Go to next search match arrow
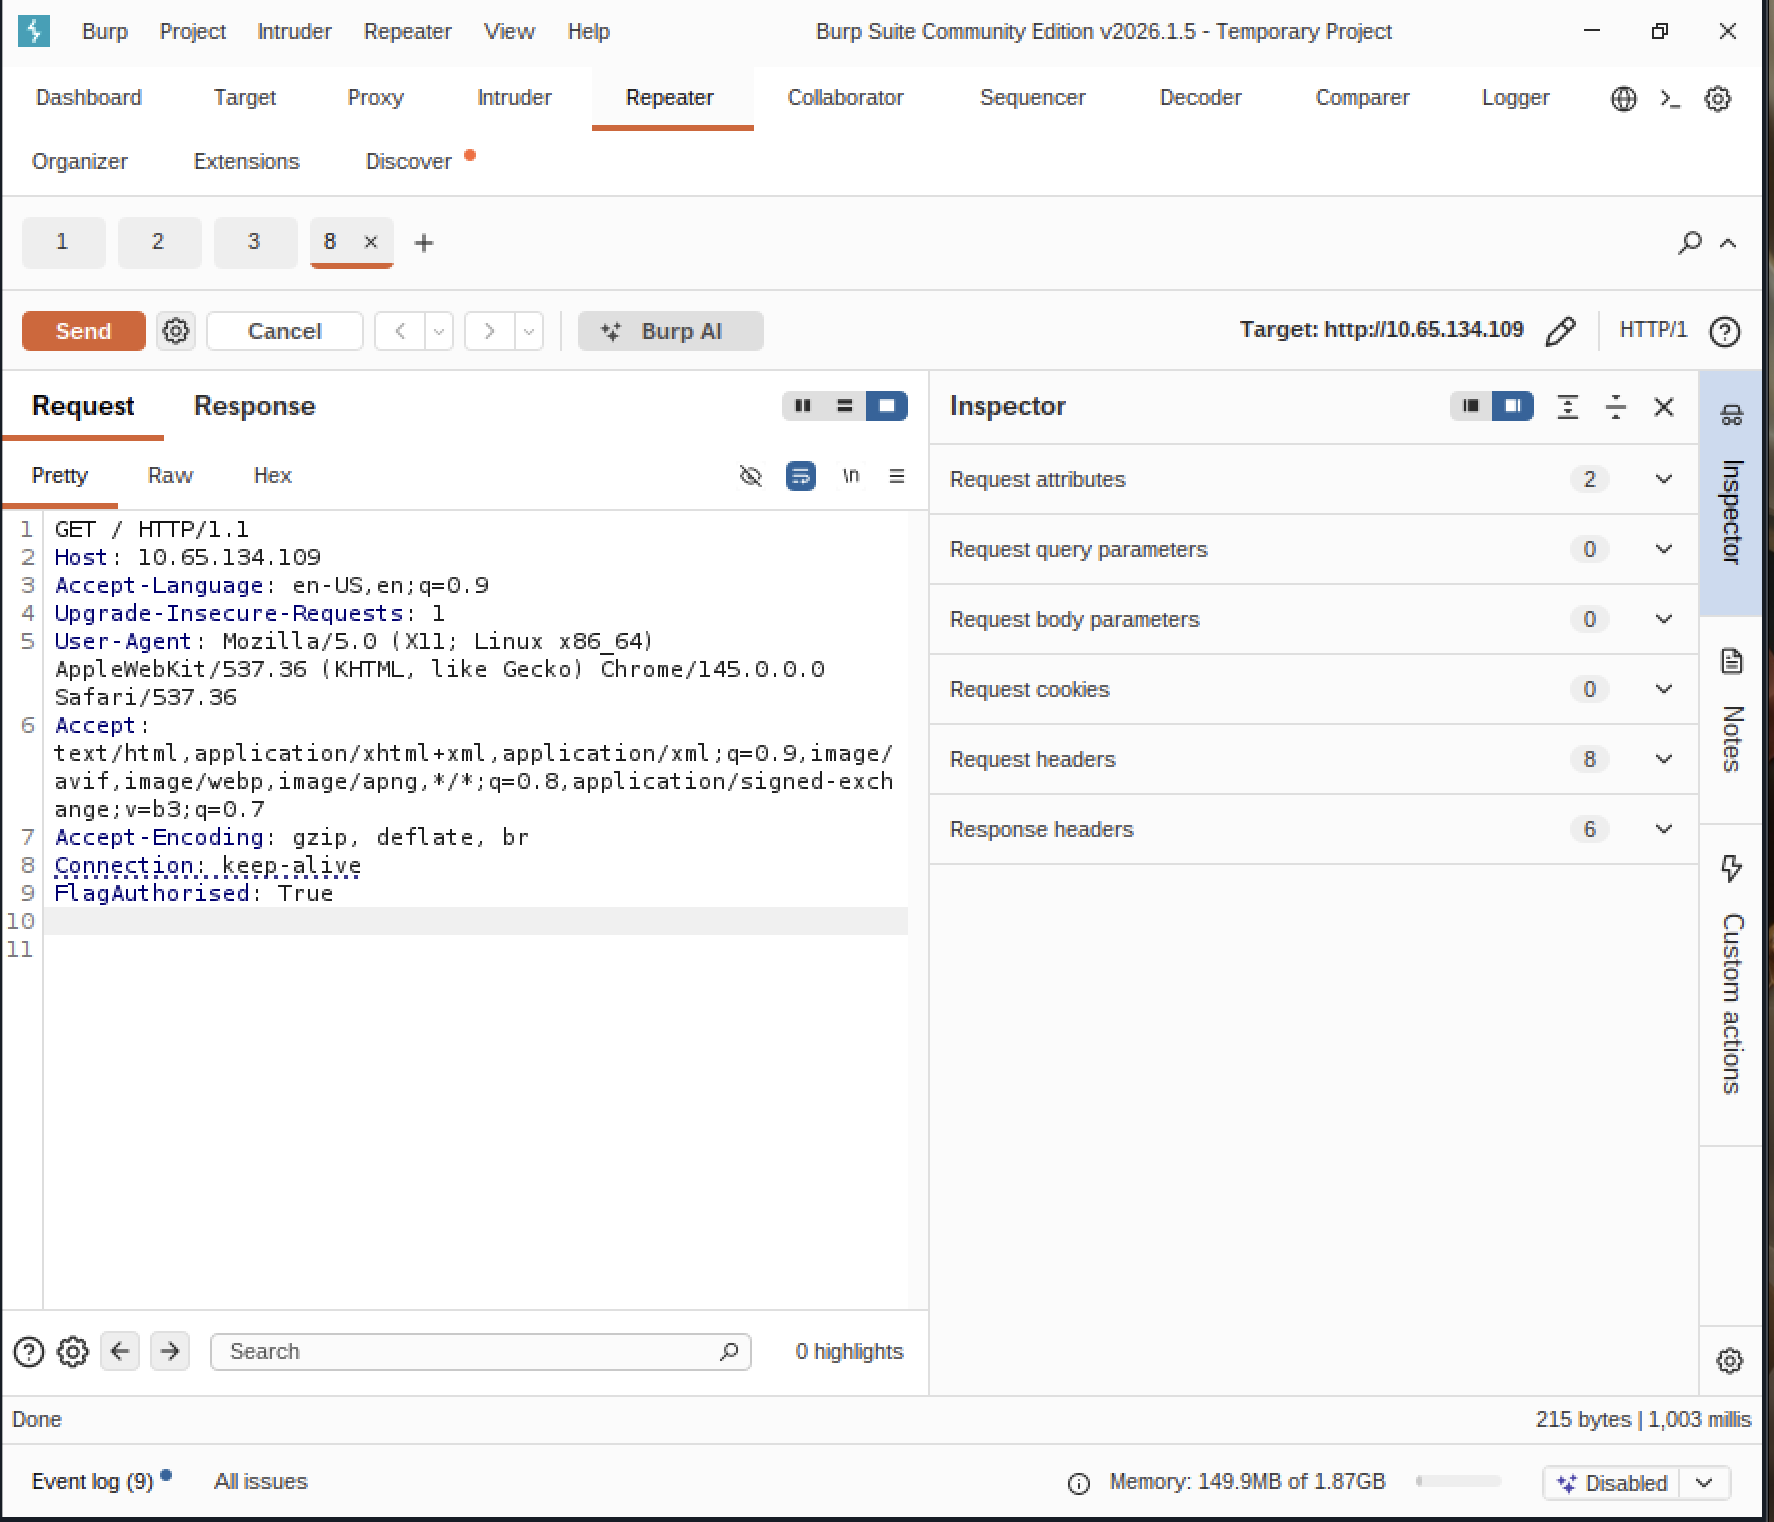Screen dimensions: 1774x1522 (x=170, y=1352)
